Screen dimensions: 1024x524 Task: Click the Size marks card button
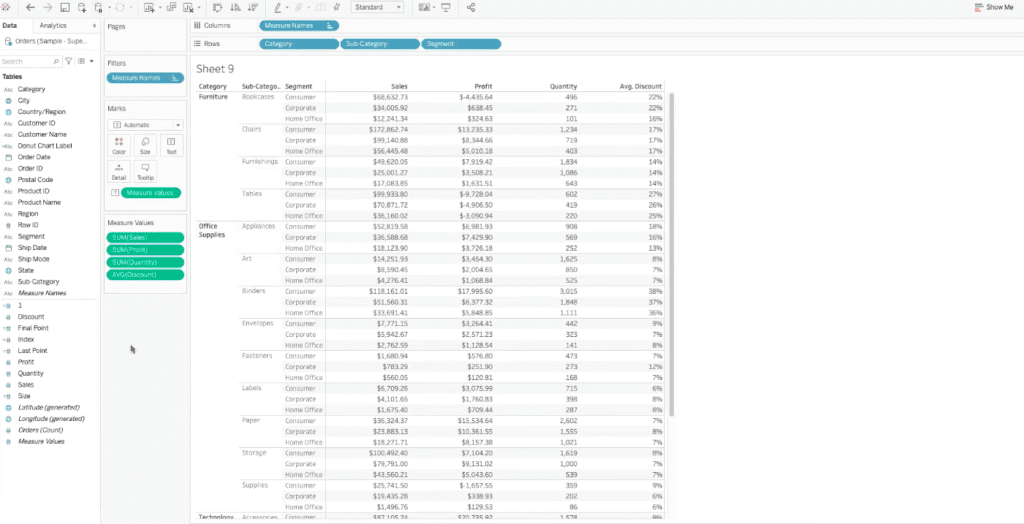[145, 145]
